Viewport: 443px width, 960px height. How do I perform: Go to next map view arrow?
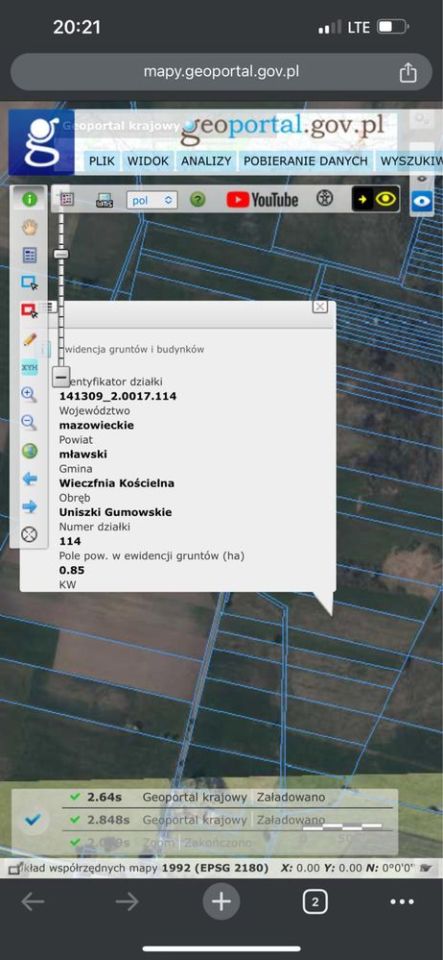[x=29, y=507]
